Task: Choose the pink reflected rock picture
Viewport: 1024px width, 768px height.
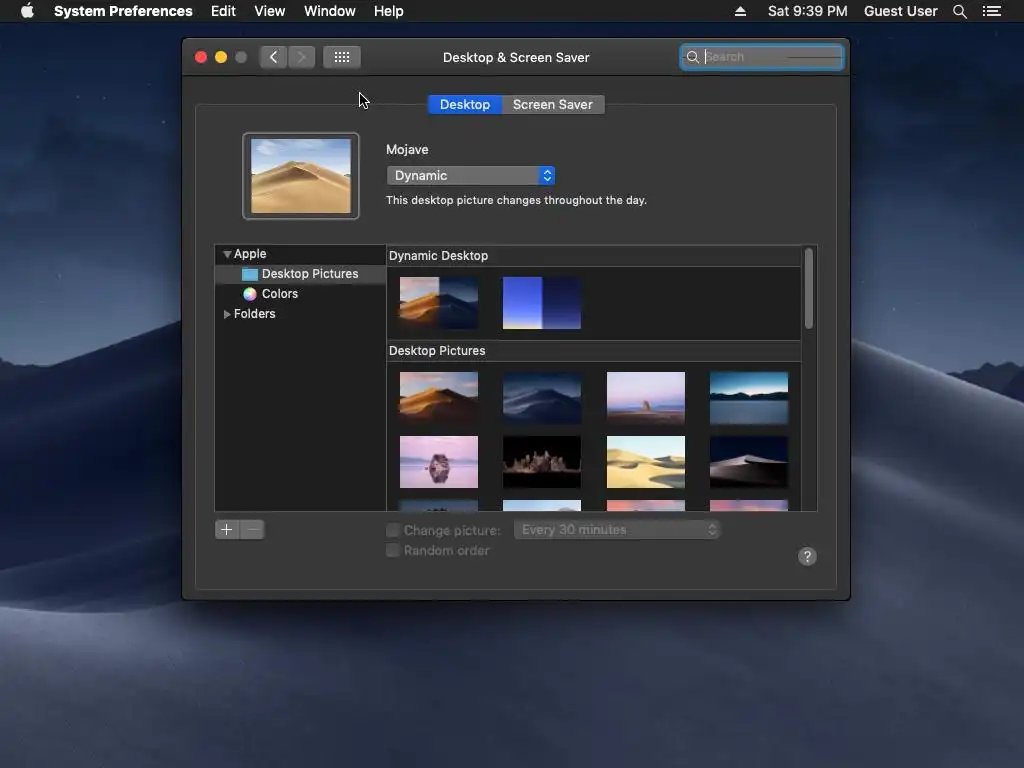Action: click(x=439, y=462)
